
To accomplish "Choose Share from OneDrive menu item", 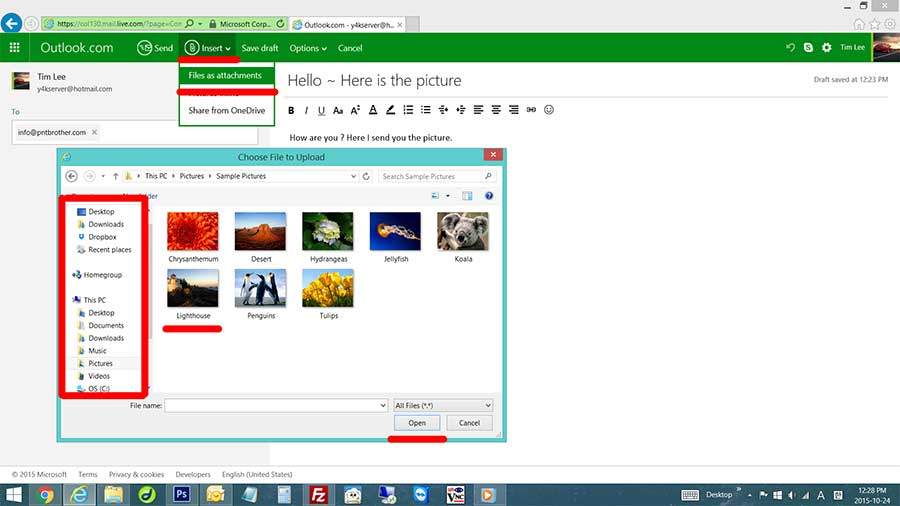I will pos(227,110).
